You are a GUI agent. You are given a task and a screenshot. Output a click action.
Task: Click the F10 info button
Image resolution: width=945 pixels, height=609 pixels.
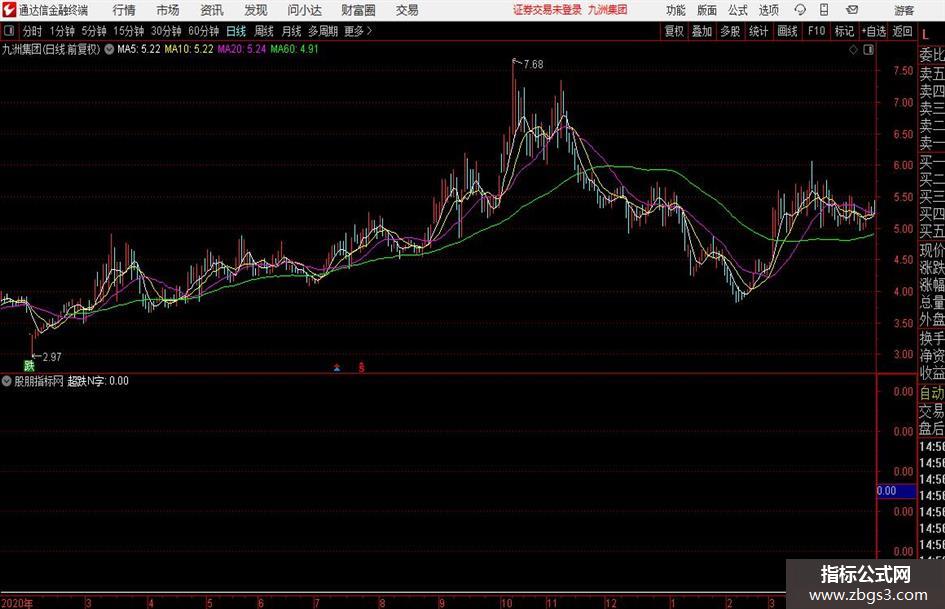coord(817,31)
